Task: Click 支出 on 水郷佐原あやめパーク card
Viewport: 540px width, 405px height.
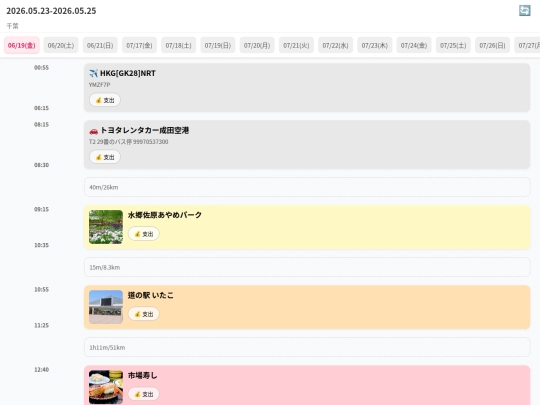Action: [x=144, y=234]
